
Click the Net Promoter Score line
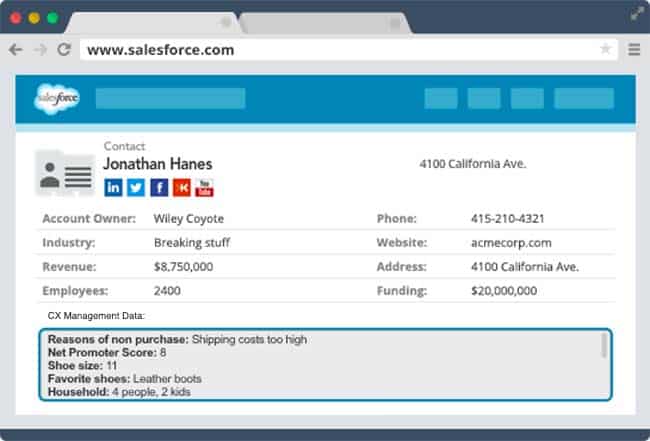[107, 353]
